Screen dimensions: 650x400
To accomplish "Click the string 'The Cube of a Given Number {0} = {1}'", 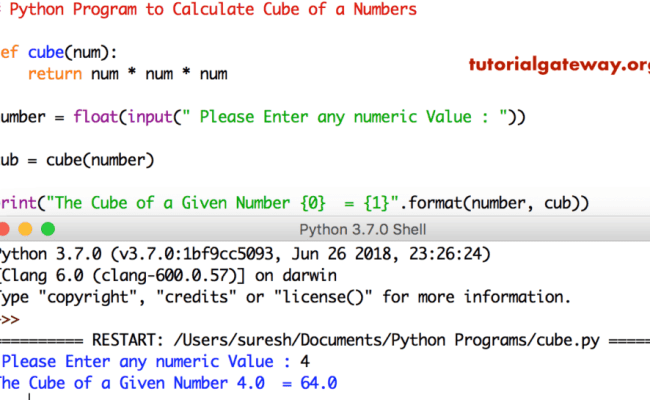I will [222, 203].
